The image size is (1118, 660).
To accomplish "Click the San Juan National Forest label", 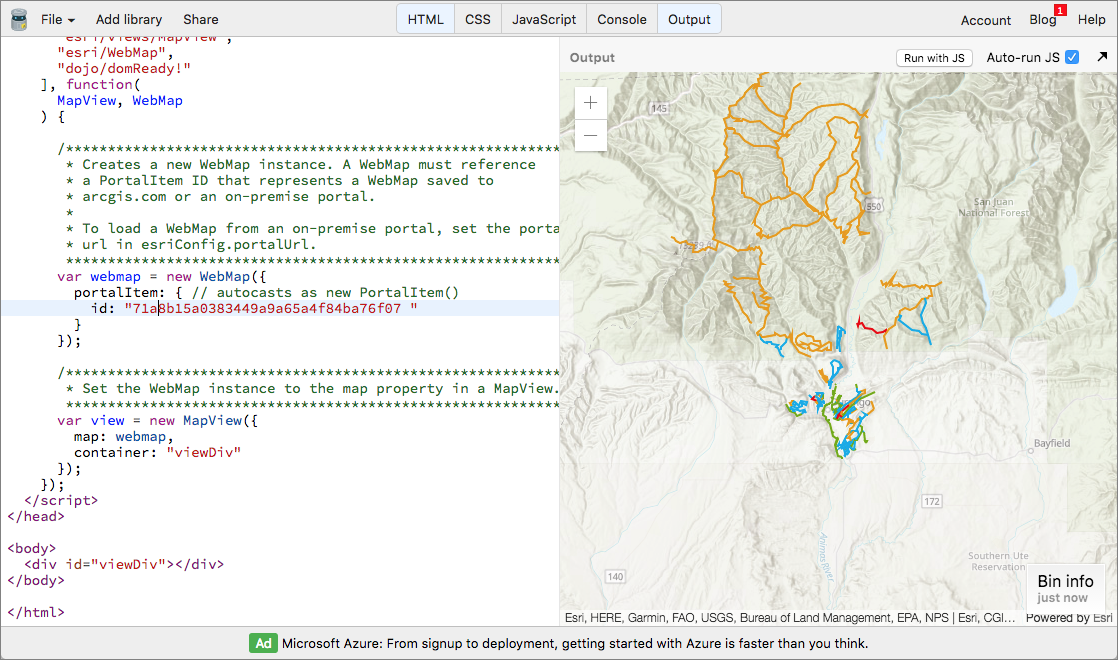I will click(x=994, y=207).
